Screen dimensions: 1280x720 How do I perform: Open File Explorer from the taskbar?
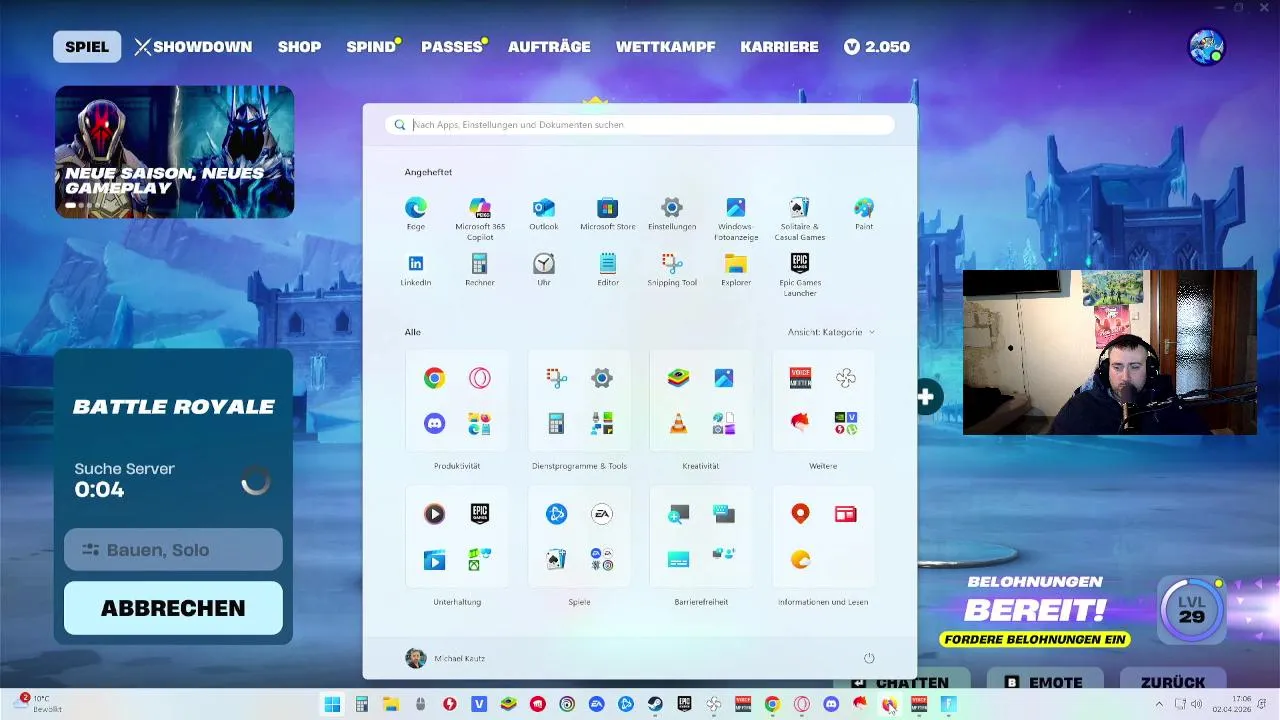click(x=391, y=705)
